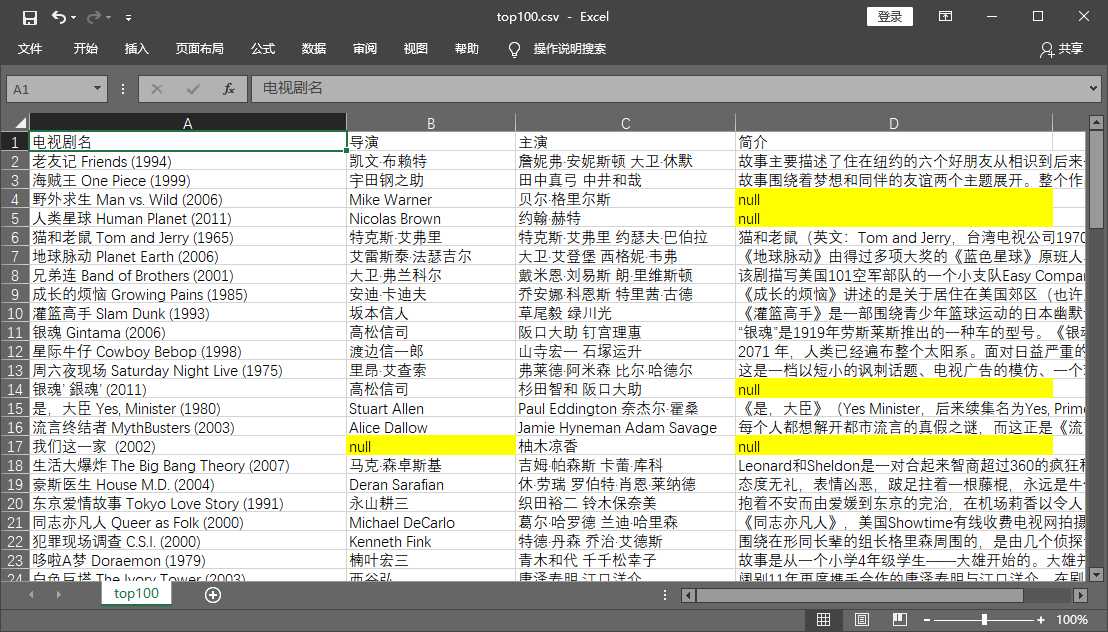Select director cell Mike Warner
This screenshot has height=632, width=1108.
click(431, 200)
